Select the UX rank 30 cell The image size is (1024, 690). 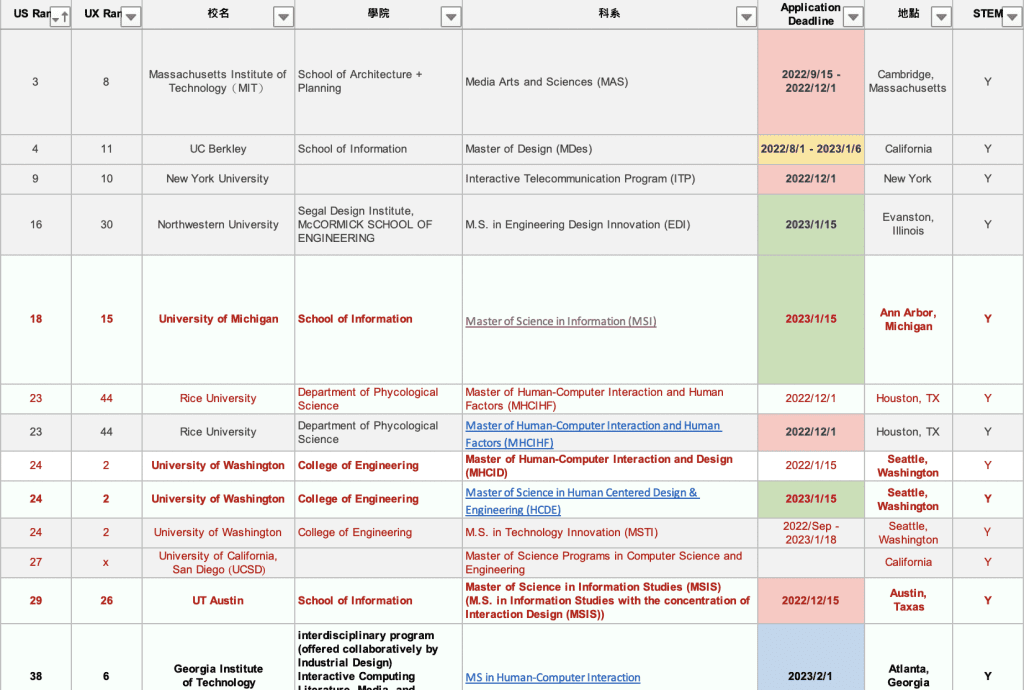tap(106, 225)
